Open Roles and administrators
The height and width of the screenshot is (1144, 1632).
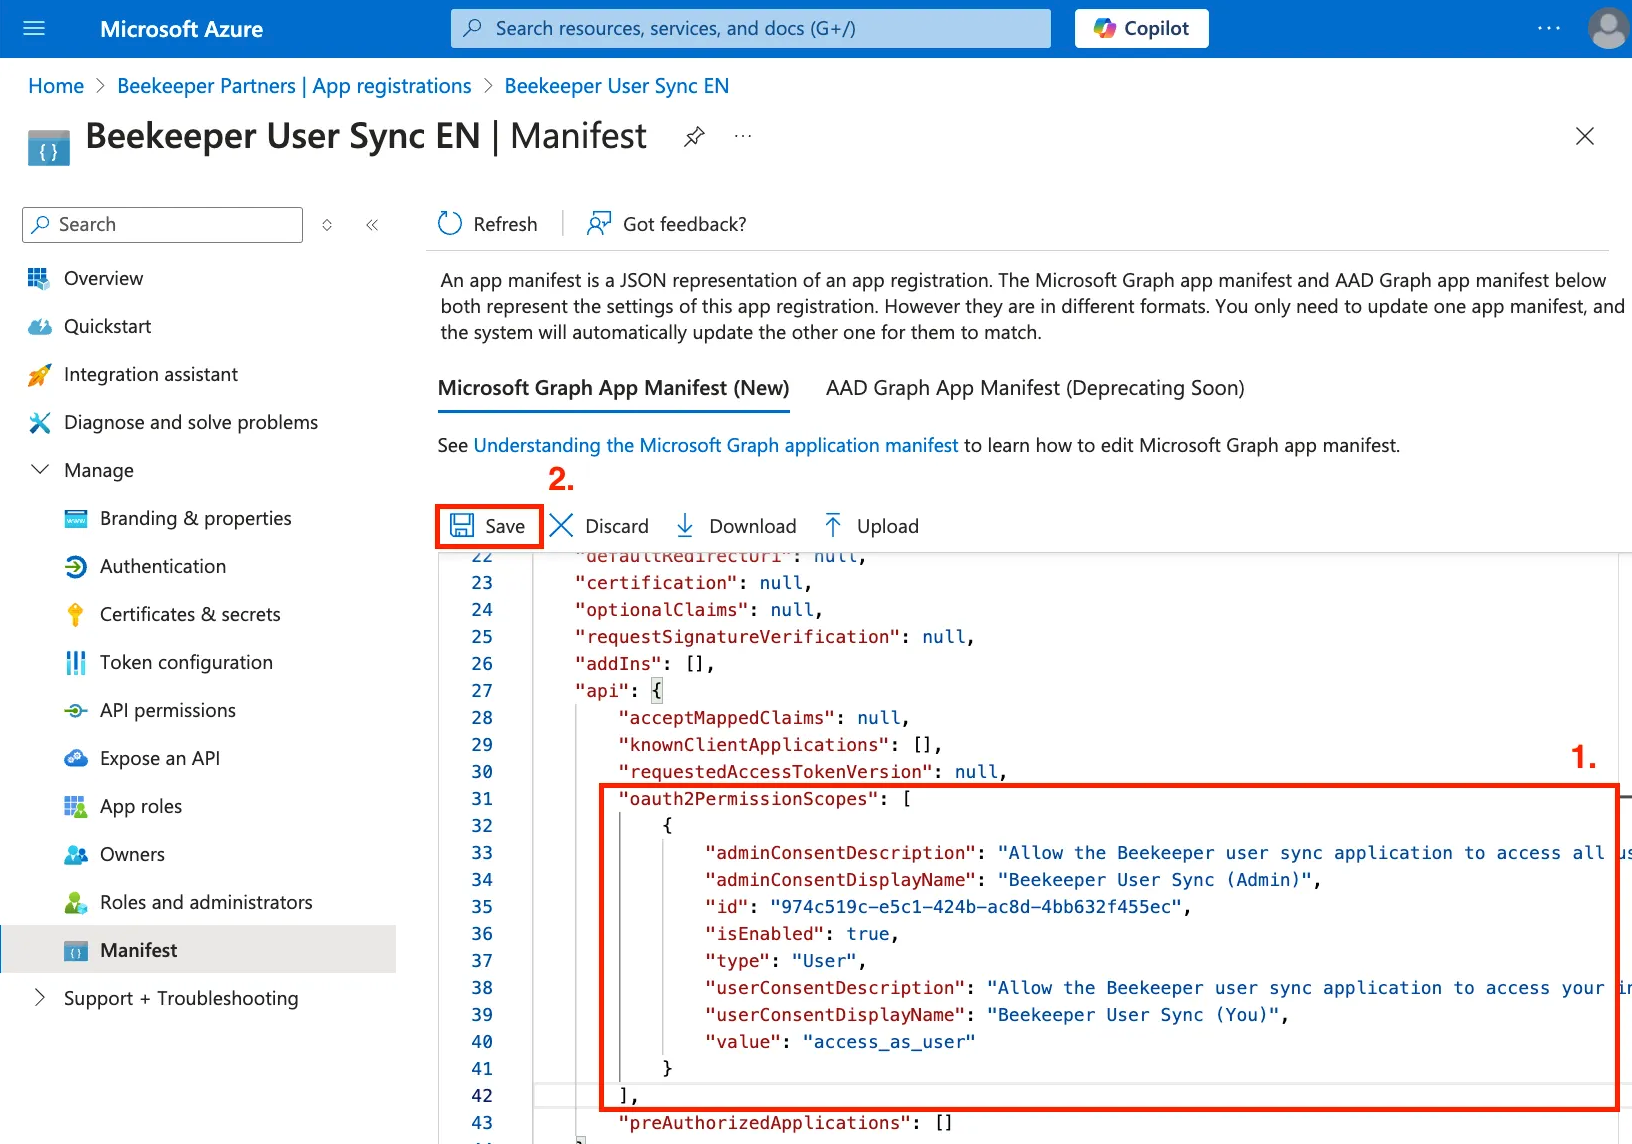coord(206,902)
